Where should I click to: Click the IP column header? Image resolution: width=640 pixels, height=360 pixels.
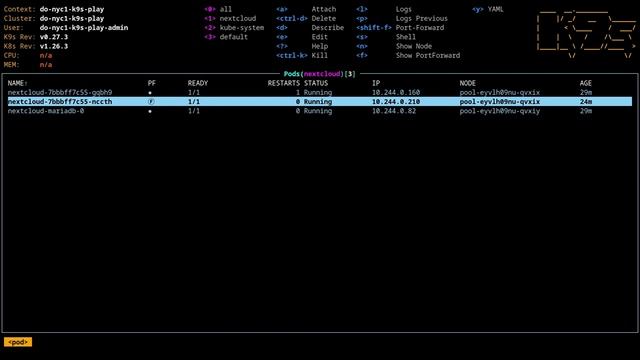click(376, 83)
